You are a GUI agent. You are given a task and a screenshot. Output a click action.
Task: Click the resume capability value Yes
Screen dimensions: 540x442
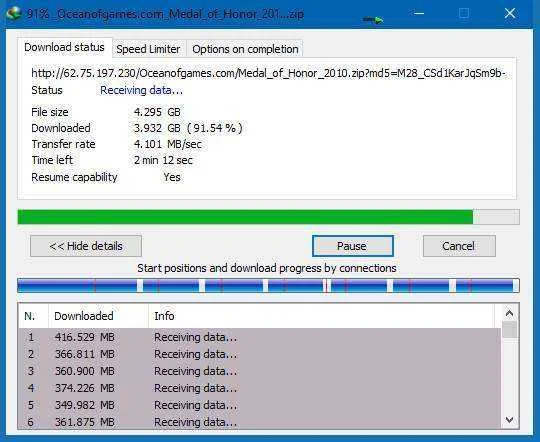172,177
